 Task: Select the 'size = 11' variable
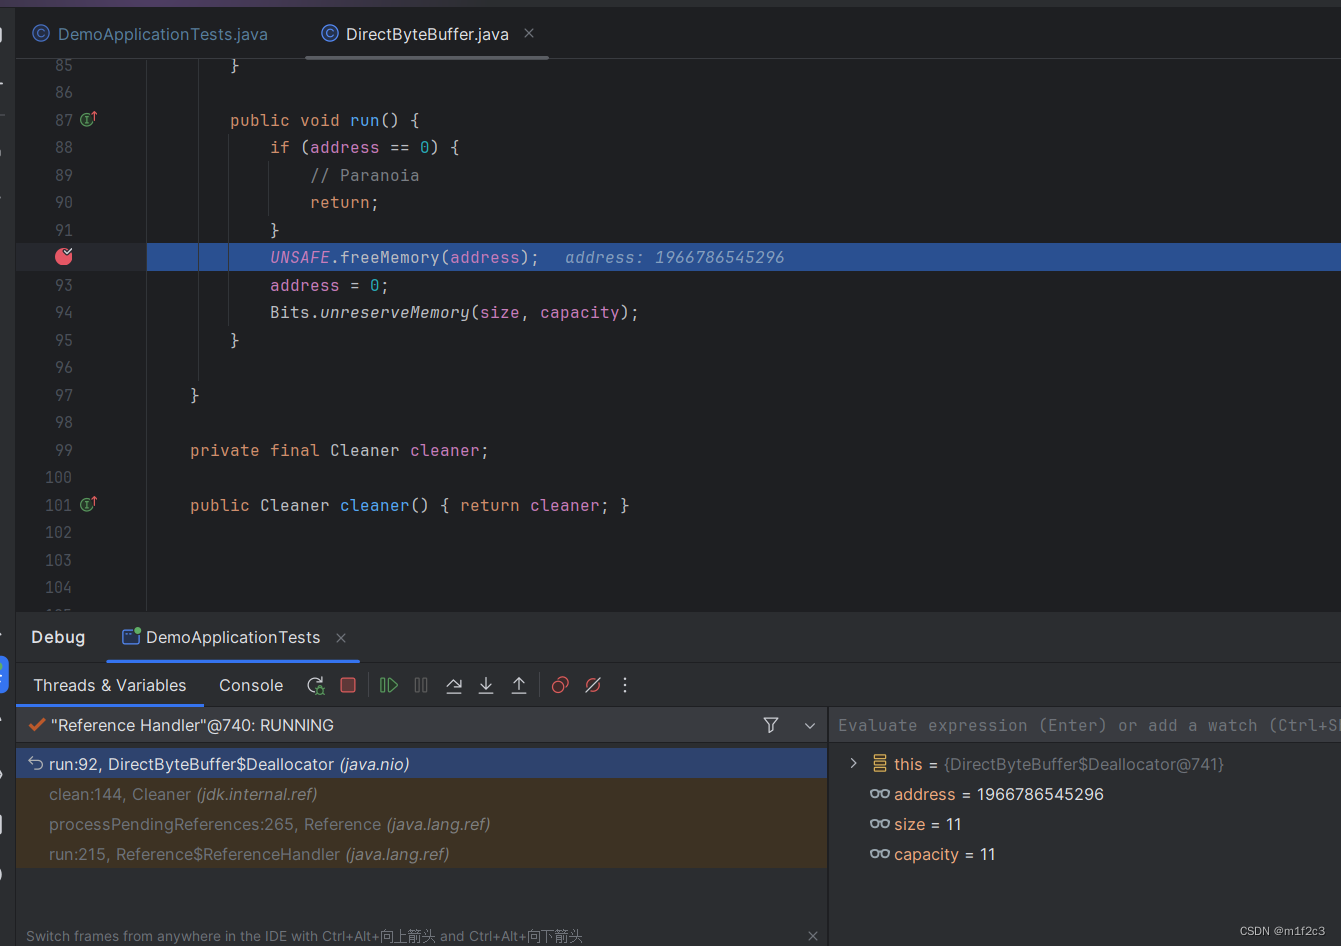tap(1085, 824)
